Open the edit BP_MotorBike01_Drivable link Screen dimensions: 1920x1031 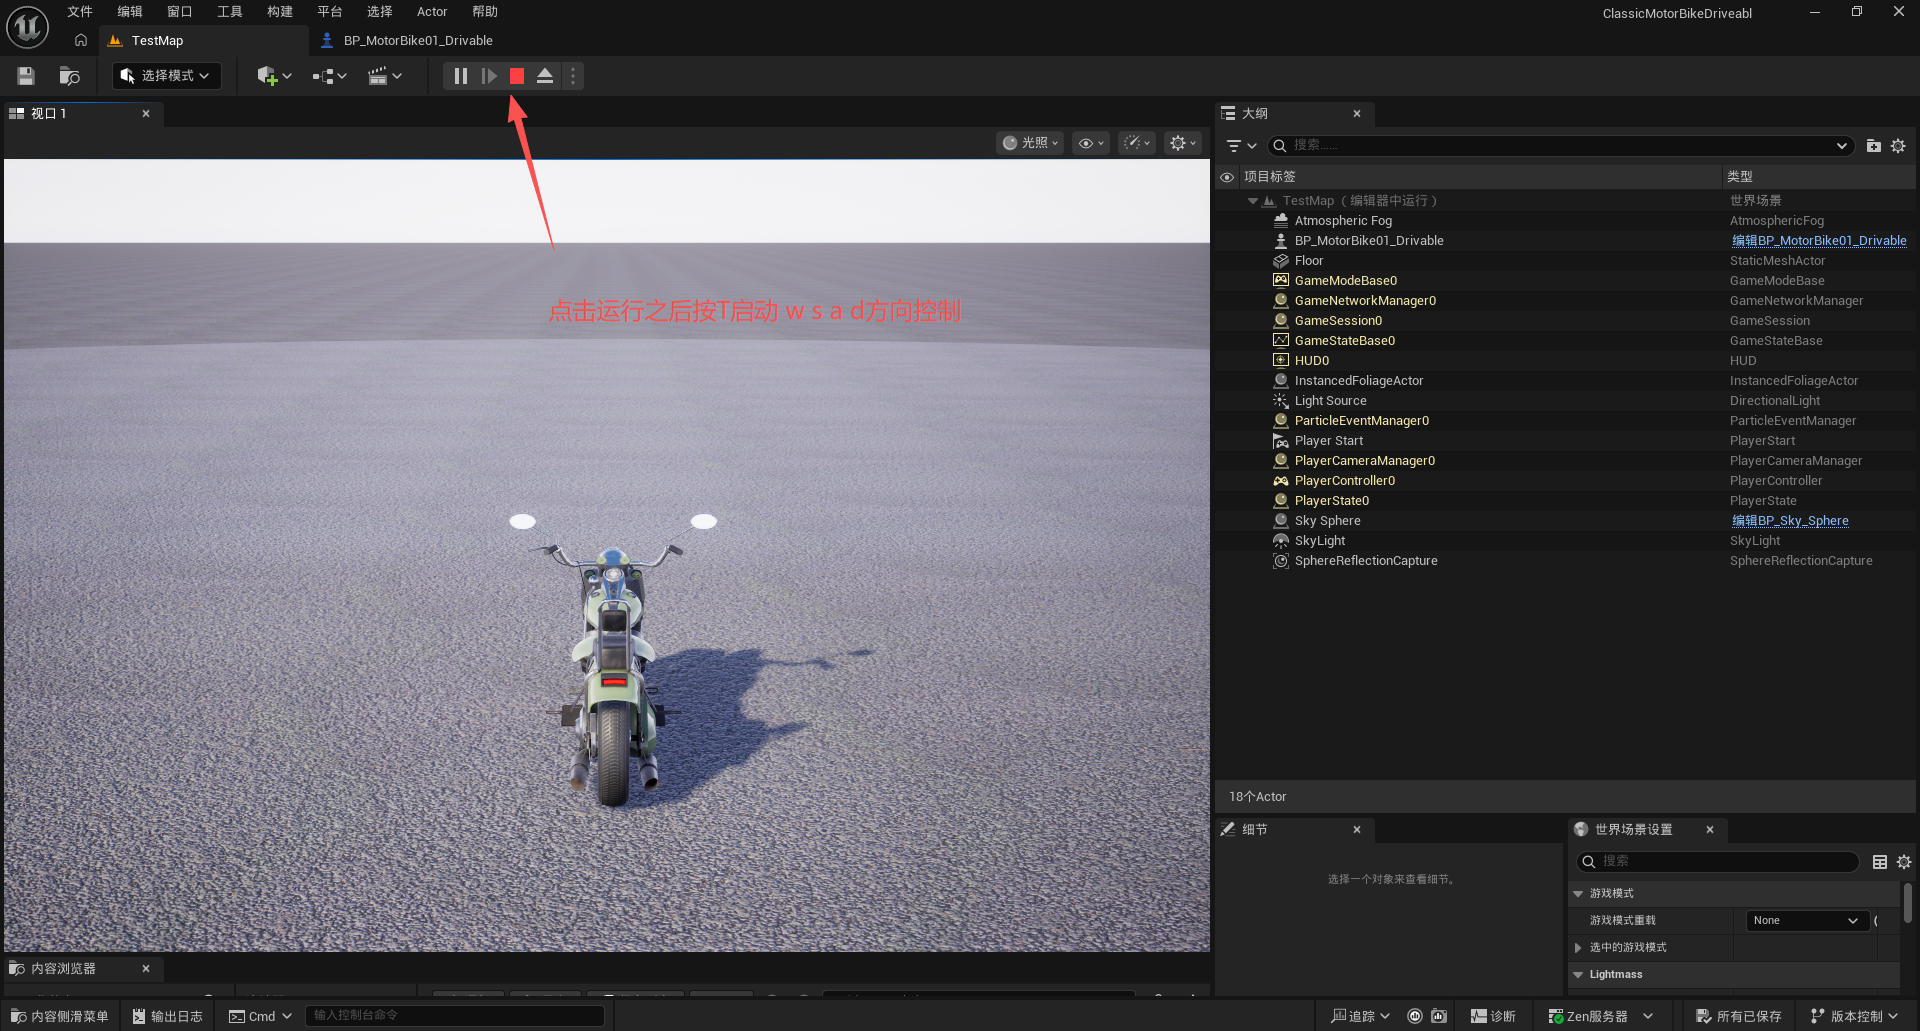pos(1819,241)
